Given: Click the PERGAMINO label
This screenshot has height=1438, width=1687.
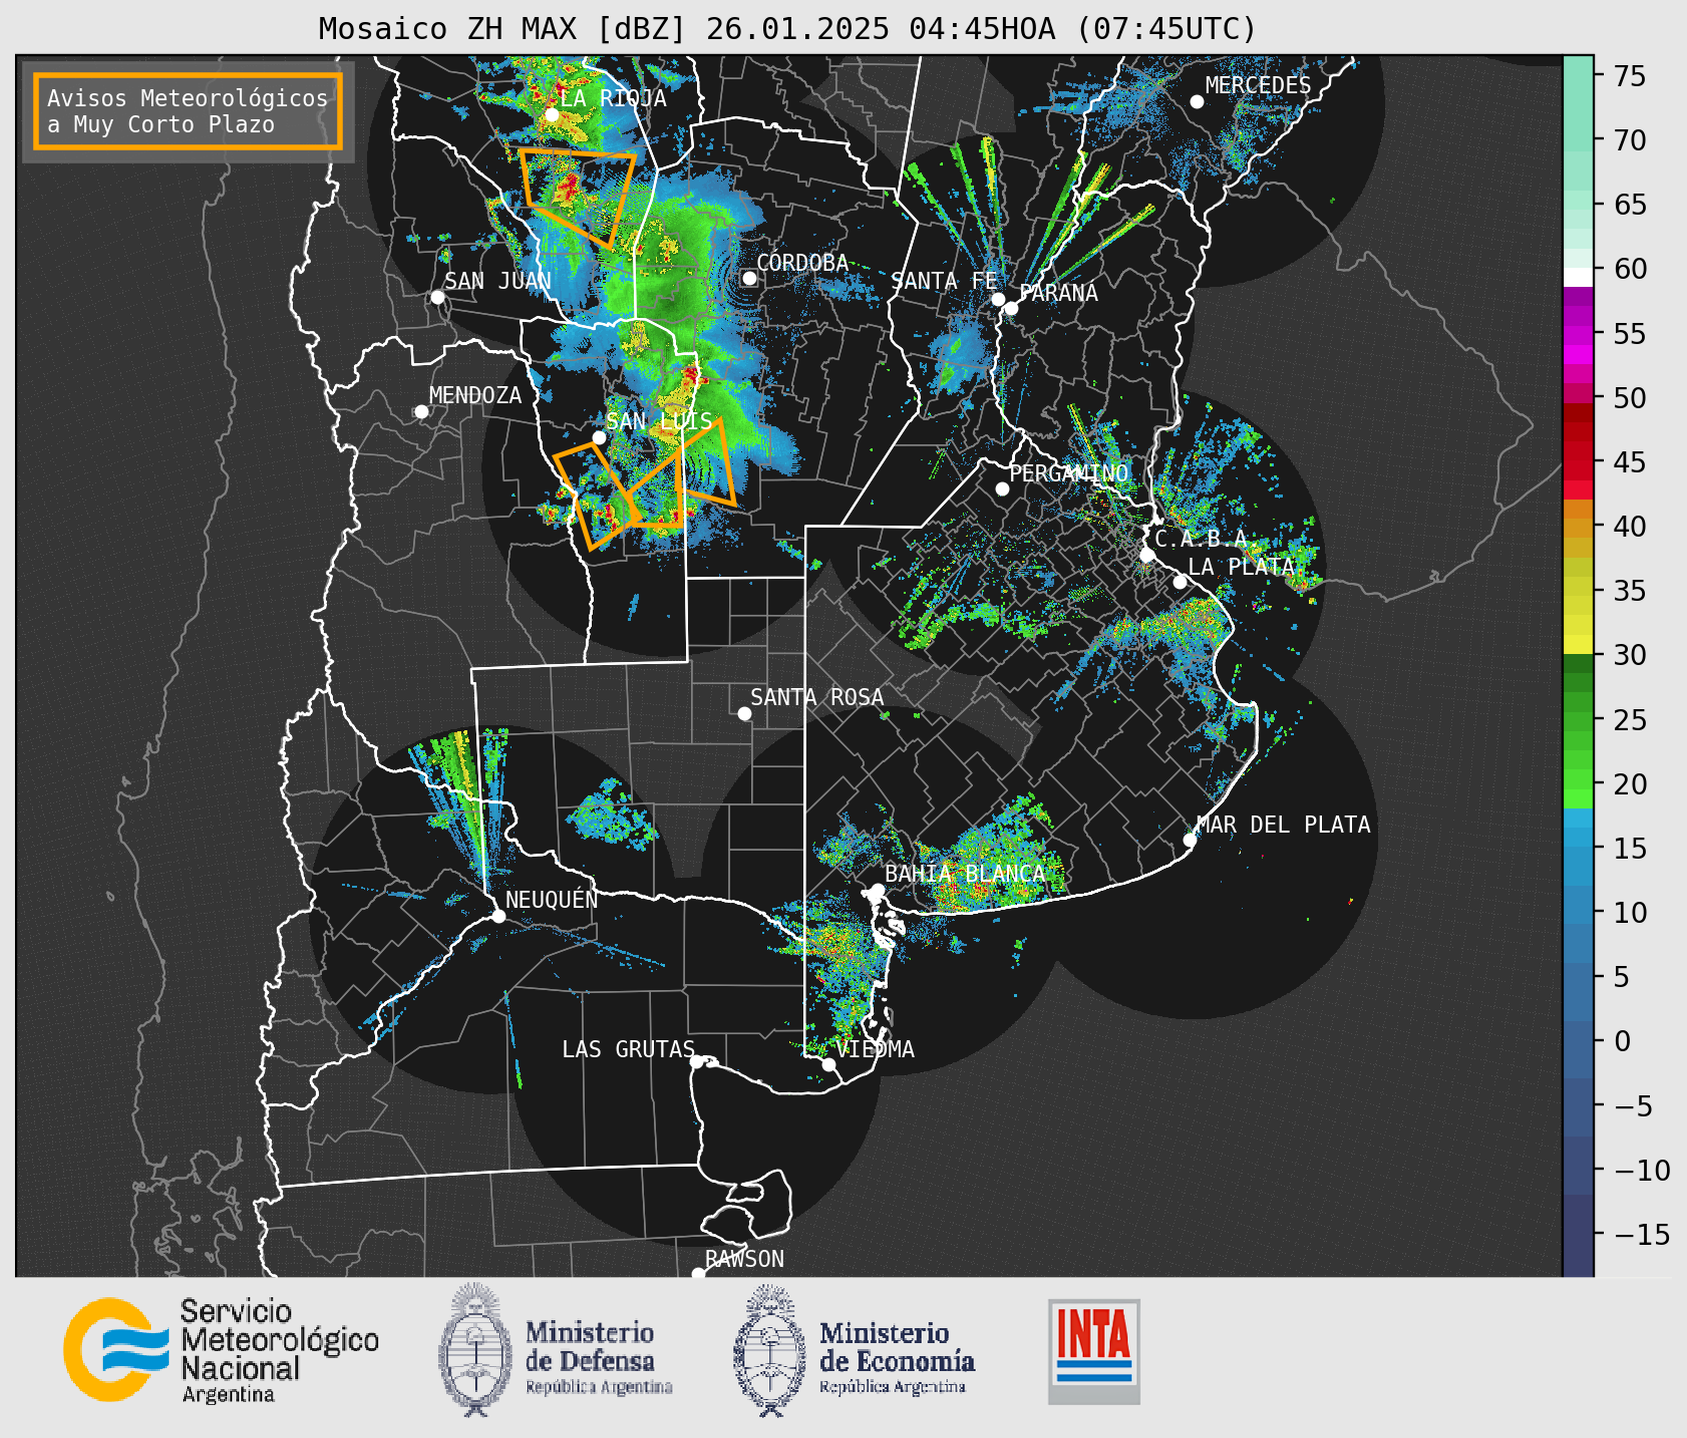Looking at the screenshot, I should [1069, 473].
